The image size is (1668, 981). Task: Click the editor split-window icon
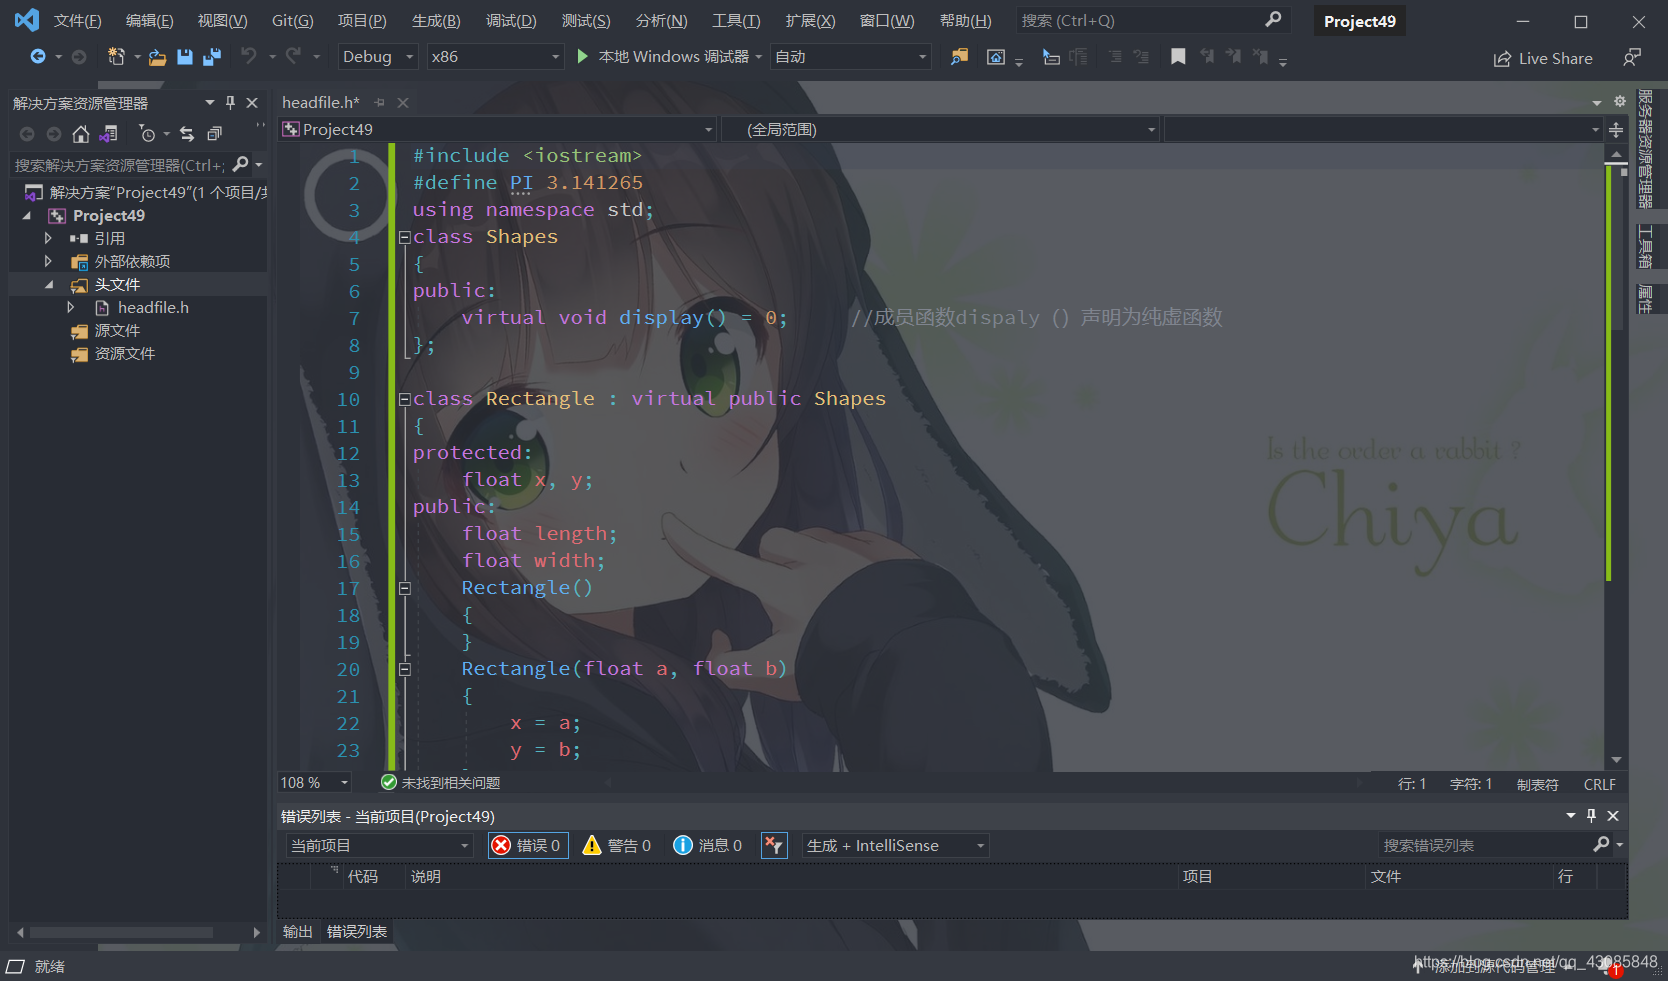tap(1616, 130)
